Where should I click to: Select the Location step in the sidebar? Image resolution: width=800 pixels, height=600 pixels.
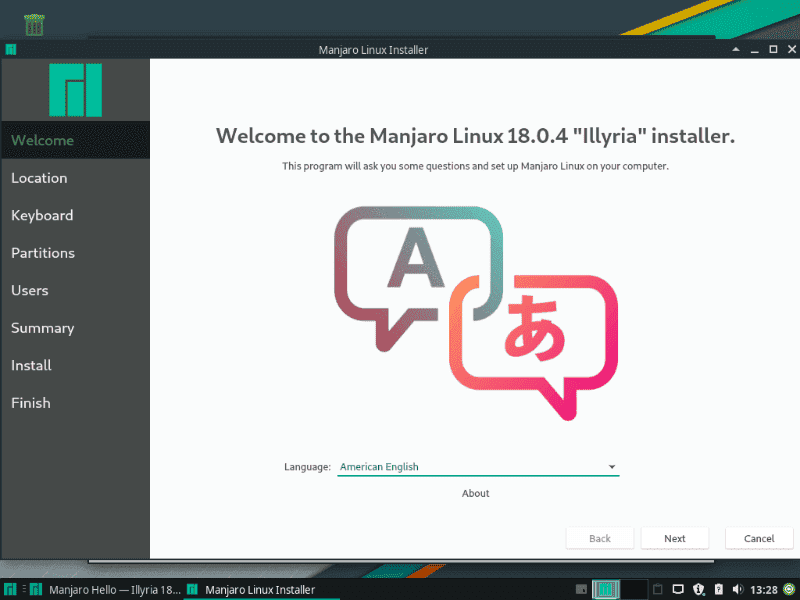pyautogui.click(x=39, y=178)
